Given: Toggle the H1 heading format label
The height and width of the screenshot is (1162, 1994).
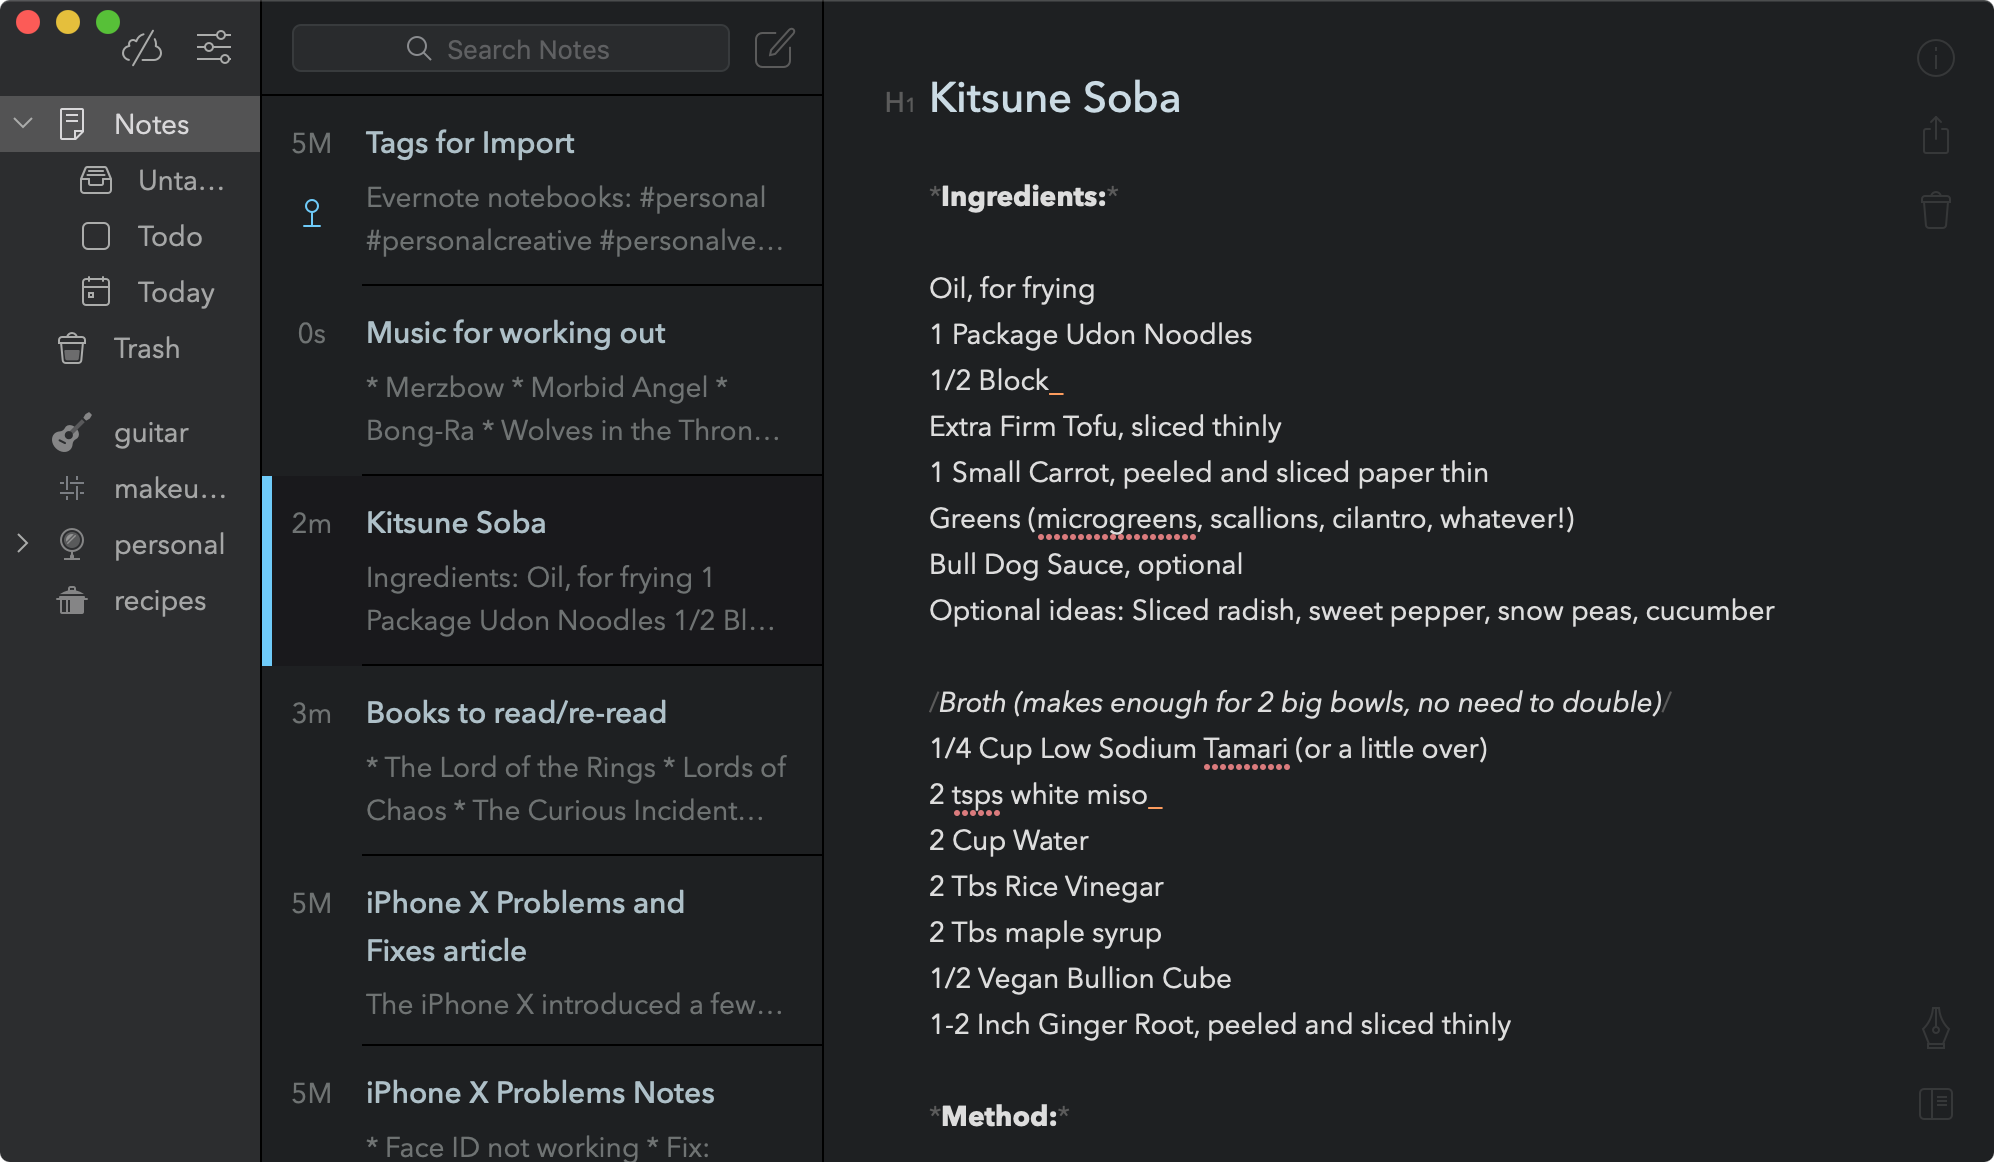Looking at the screenshot, I should [x=899, y=101].
